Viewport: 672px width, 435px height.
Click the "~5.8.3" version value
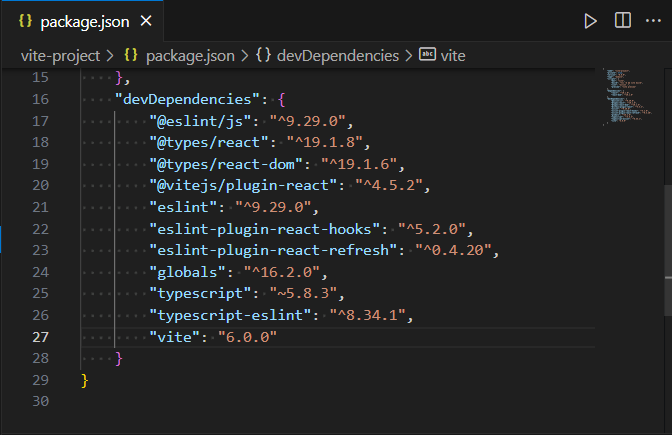[303, 294]
